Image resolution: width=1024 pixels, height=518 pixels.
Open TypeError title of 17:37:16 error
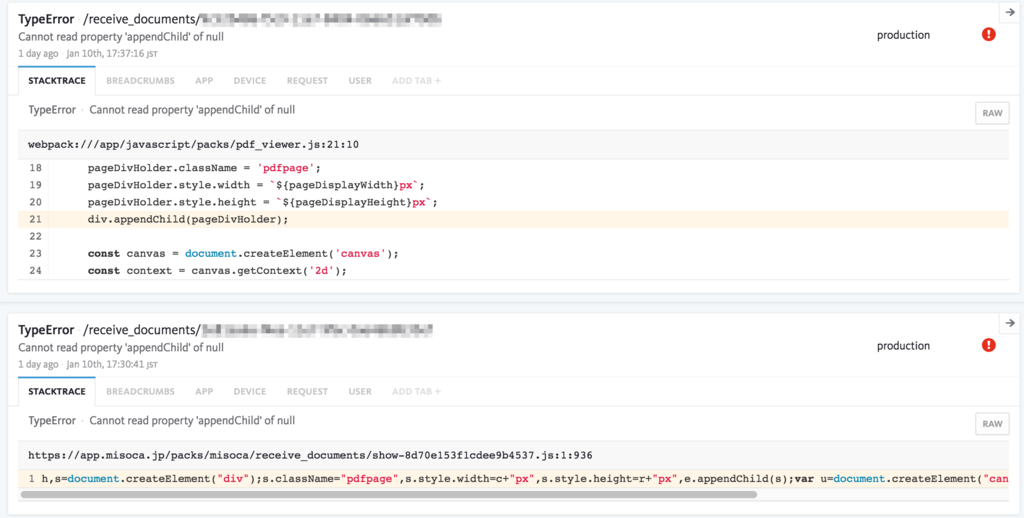coord(46,20)
